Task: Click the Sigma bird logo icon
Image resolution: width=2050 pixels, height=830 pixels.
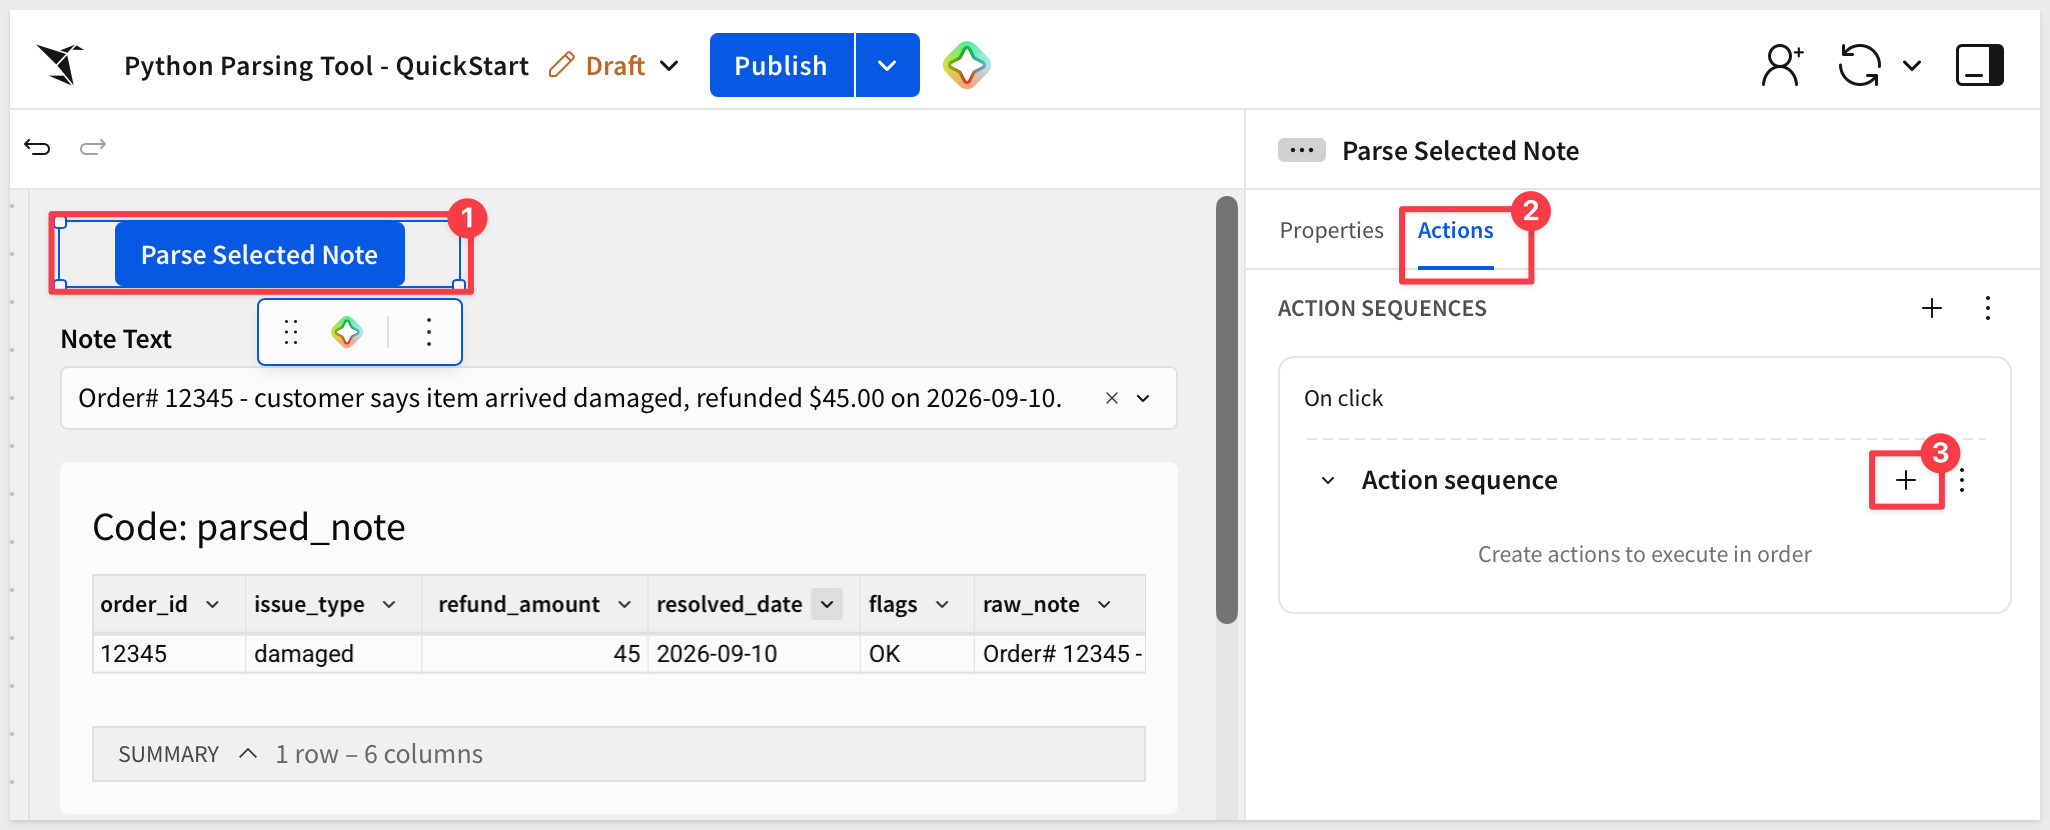Action: 60,65
